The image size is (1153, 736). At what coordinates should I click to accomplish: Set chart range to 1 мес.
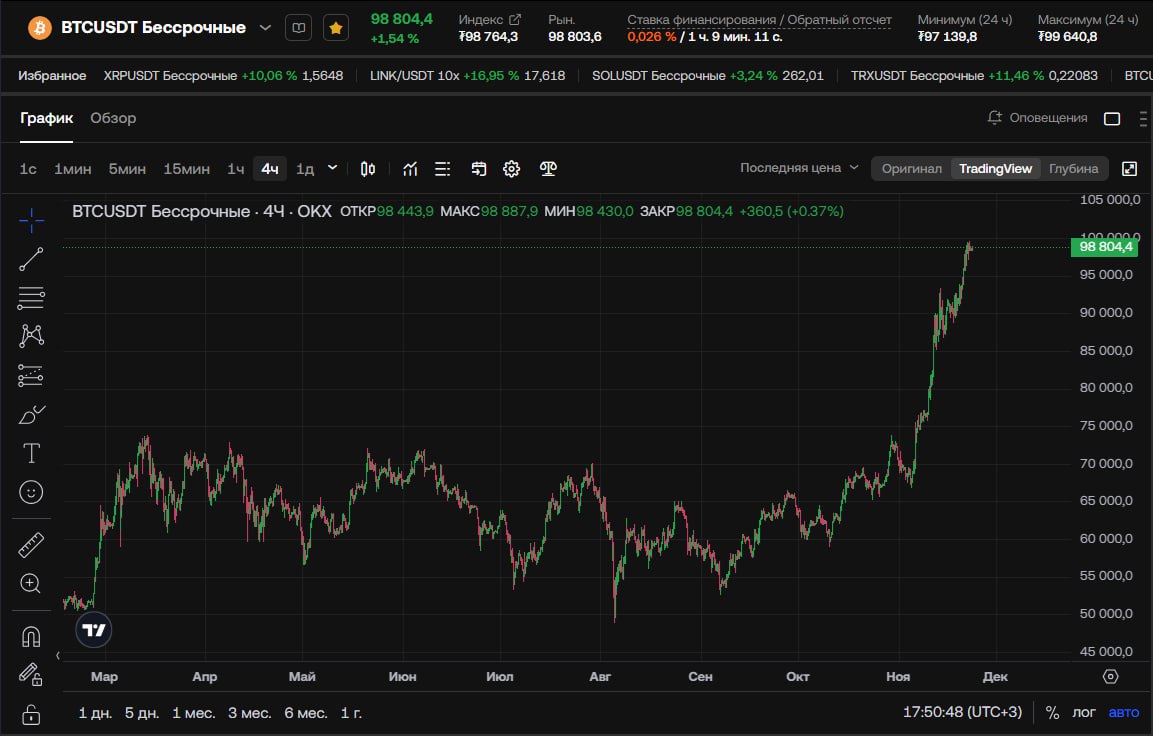pos(193,712)
